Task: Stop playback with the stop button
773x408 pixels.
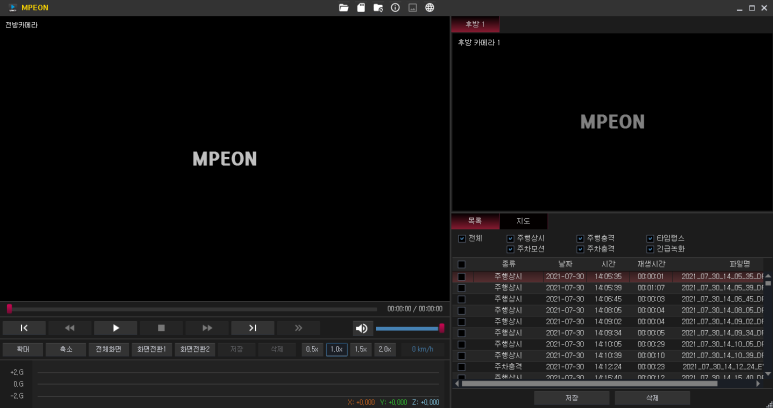Action: coord(161,328)
